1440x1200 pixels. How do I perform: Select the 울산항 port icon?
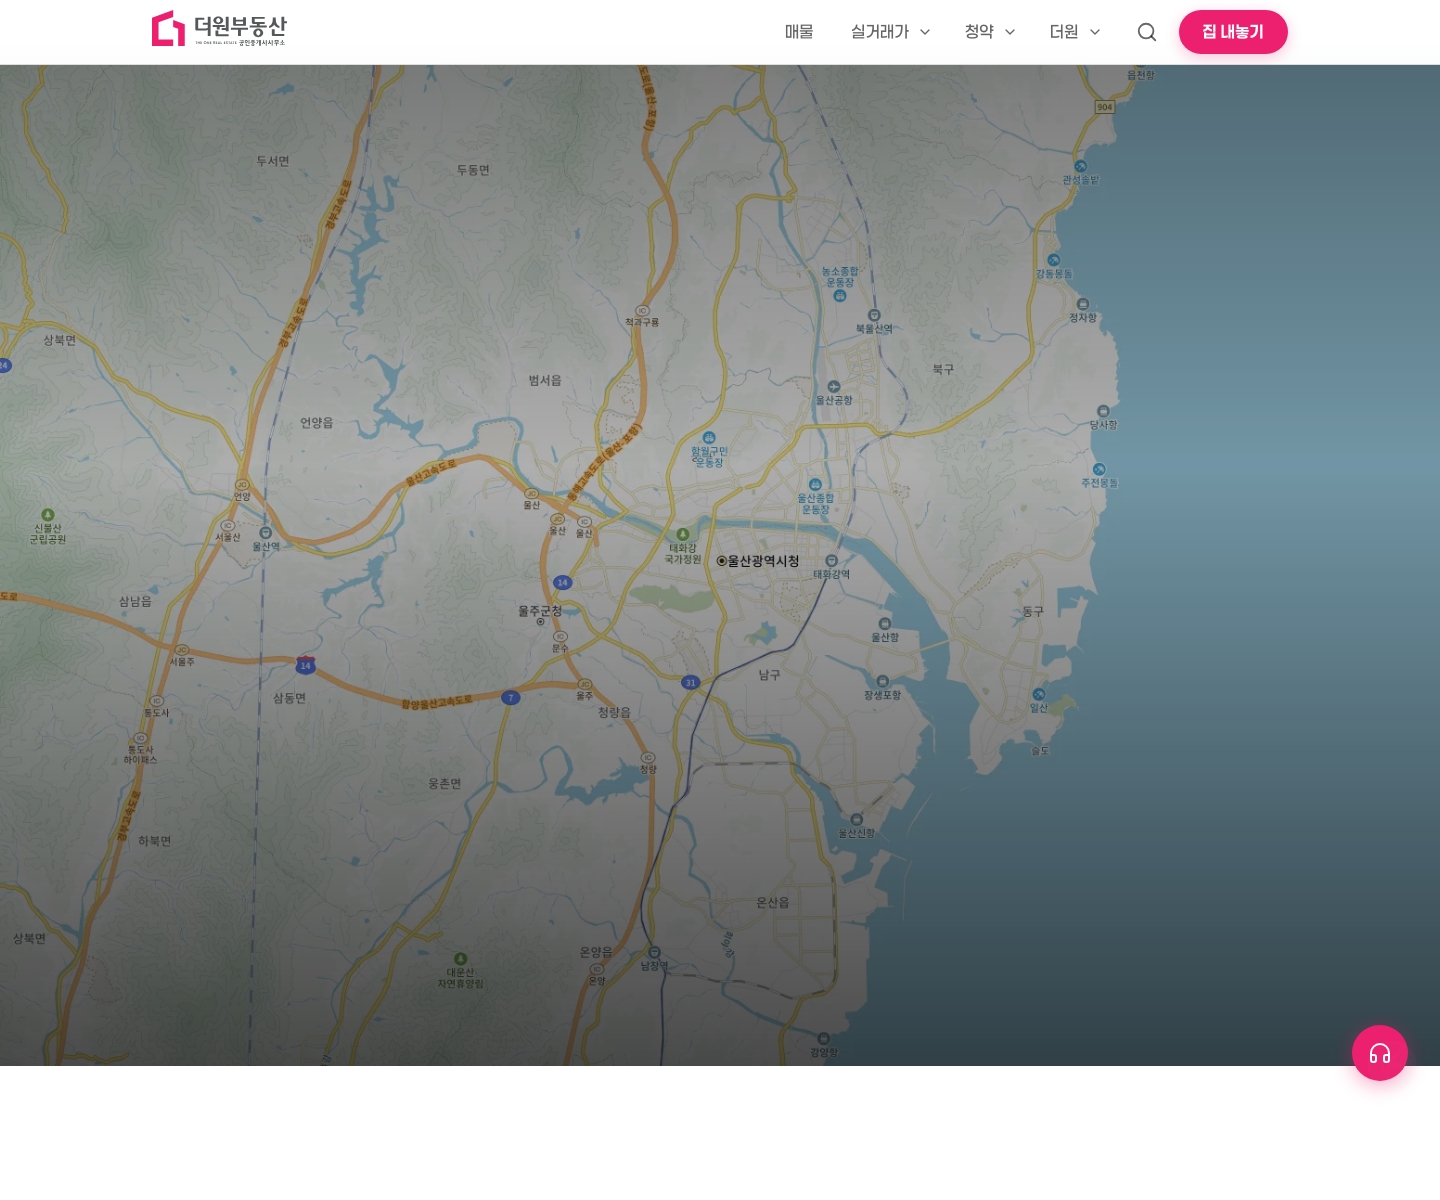coord(884,624)
